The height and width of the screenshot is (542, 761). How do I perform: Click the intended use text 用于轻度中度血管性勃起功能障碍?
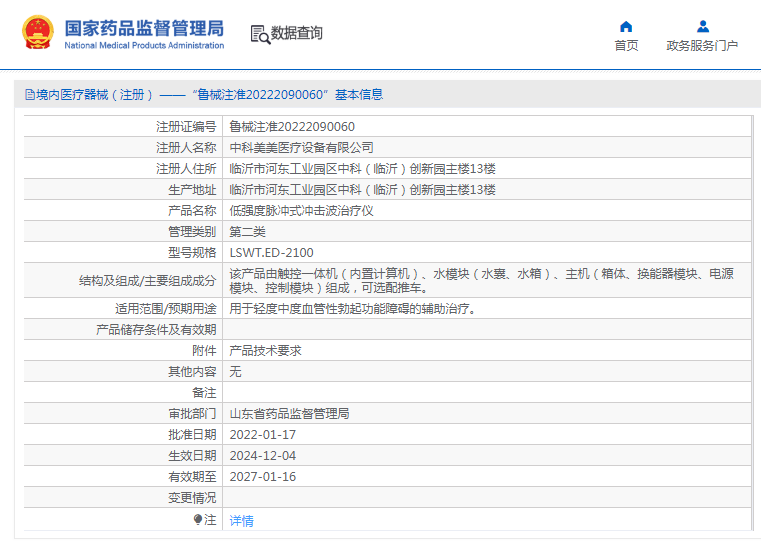(353, 309)
